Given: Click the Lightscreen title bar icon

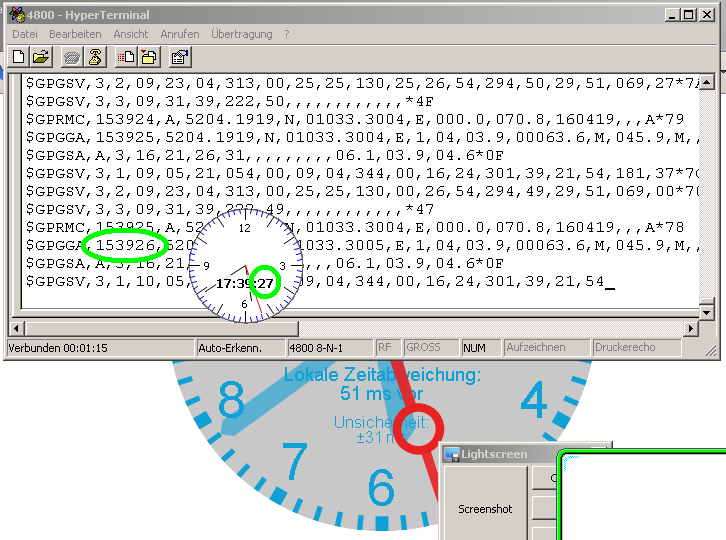Looking at the screenshot, I should point(451,454).
